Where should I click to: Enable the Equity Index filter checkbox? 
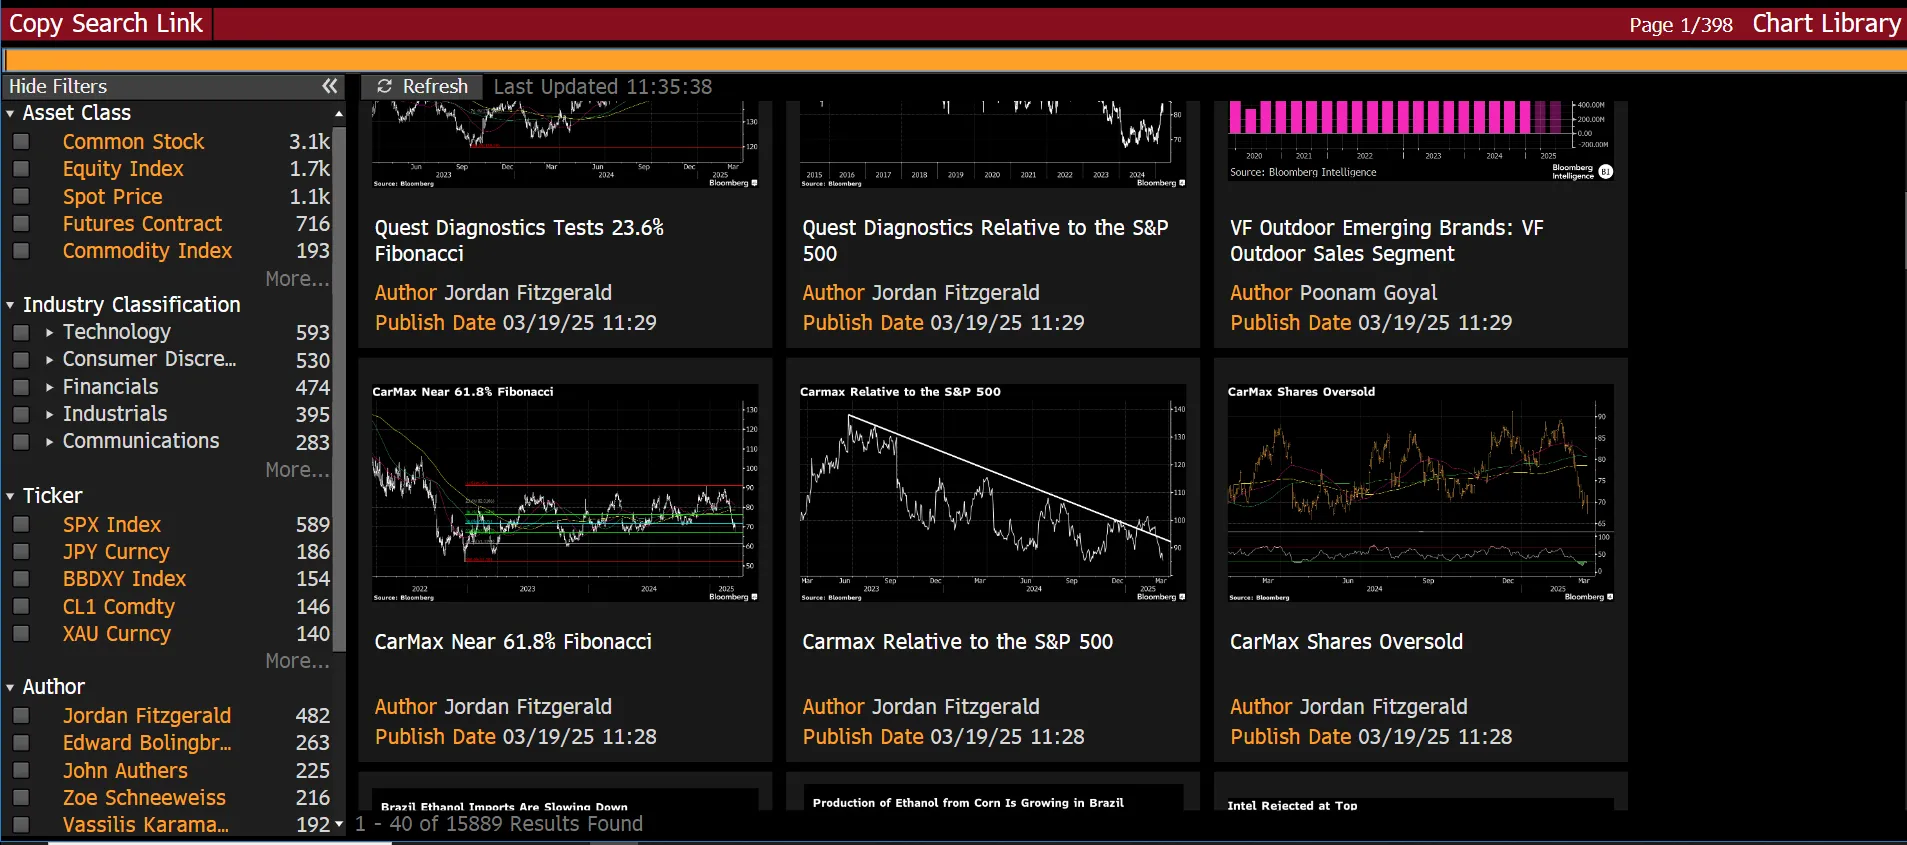(21, 169)
